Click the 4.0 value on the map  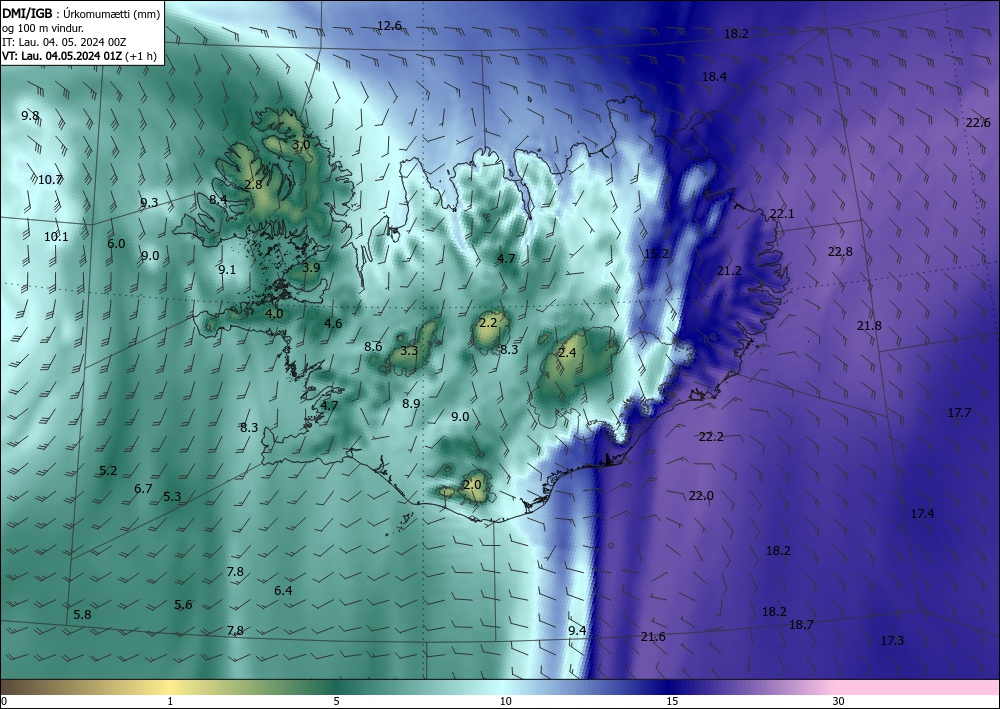[x=274, y=314]
